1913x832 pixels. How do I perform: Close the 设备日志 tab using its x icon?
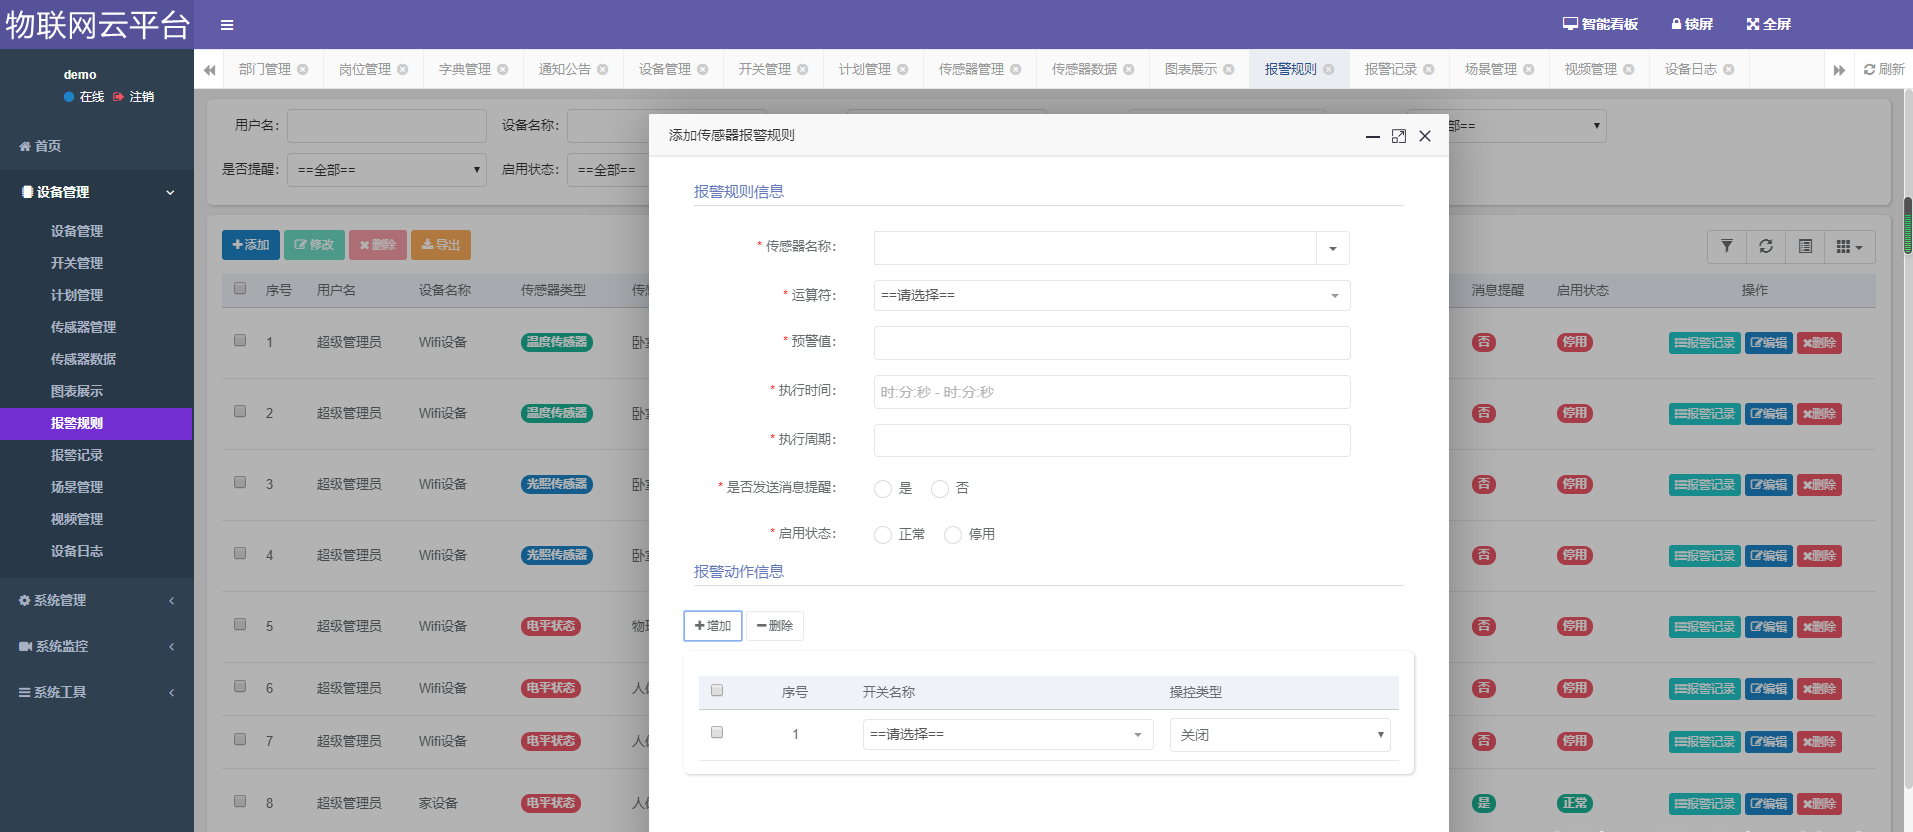pos(1729,69)
